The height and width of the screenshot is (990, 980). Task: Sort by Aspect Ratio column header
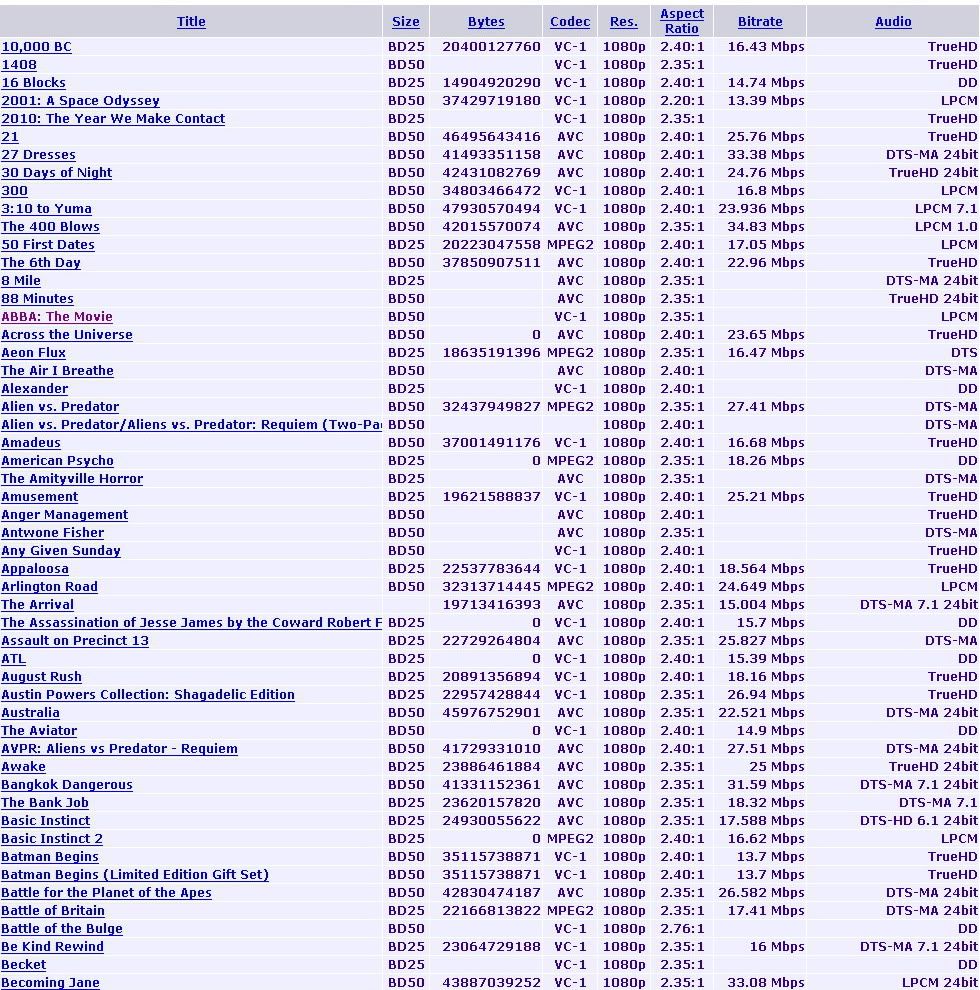682,21
